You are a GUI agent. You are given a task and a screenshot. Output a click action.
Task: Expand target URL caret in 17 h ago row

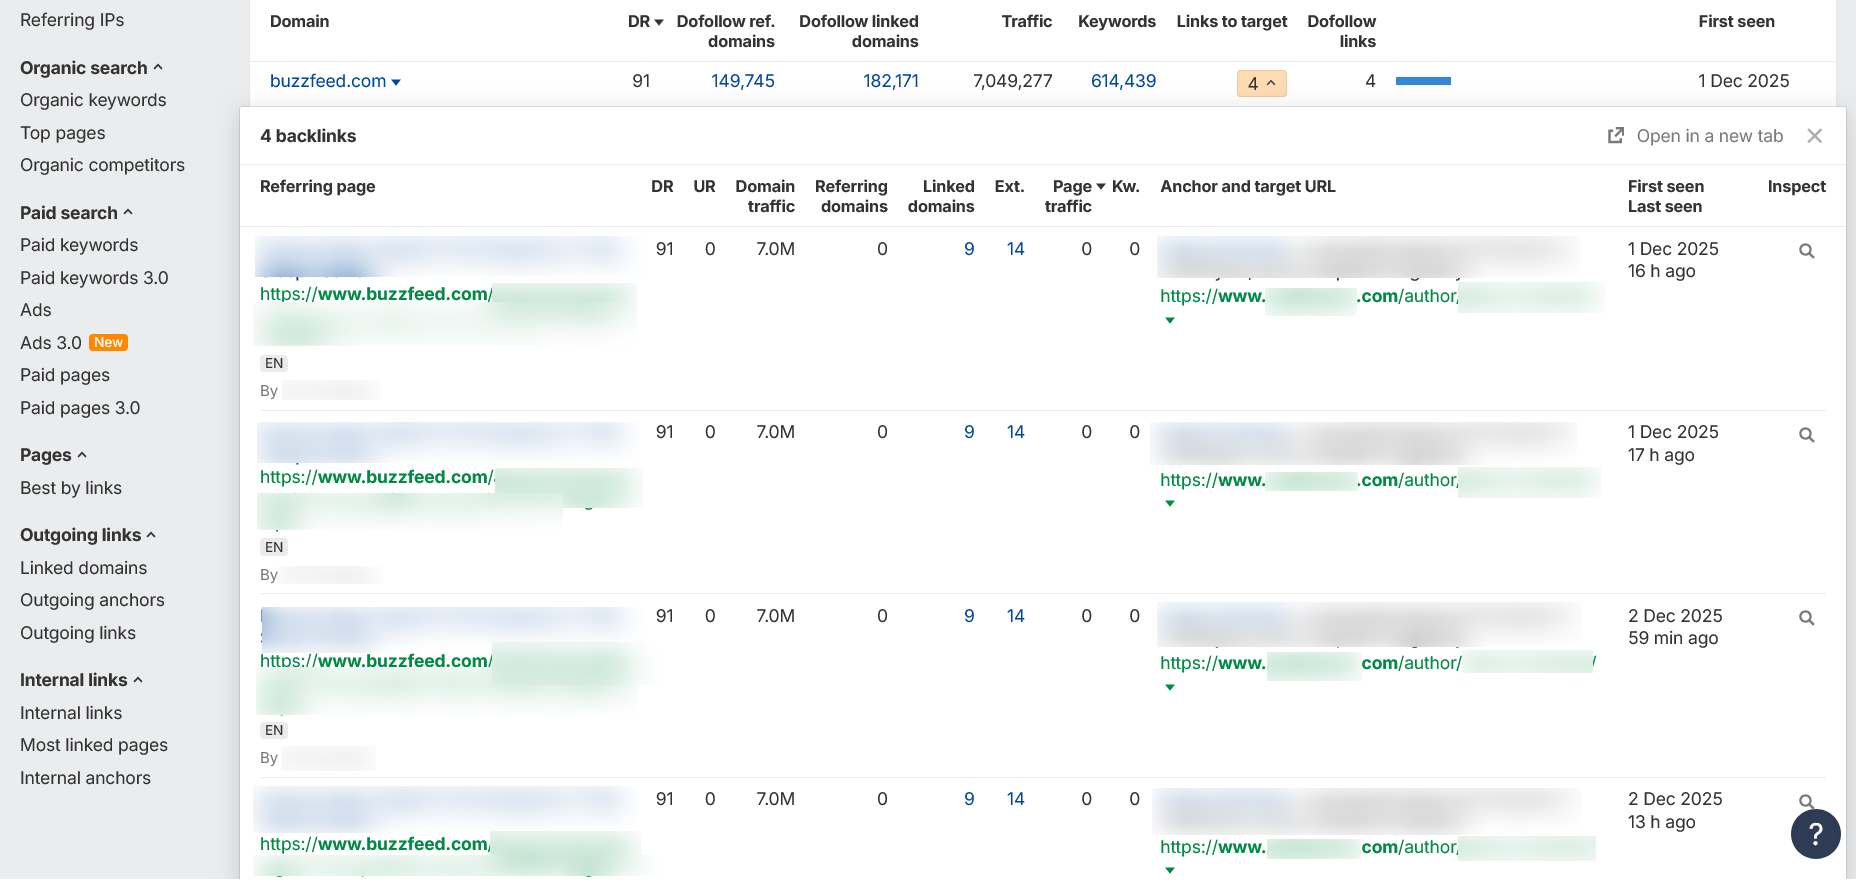coord(1170,503)
